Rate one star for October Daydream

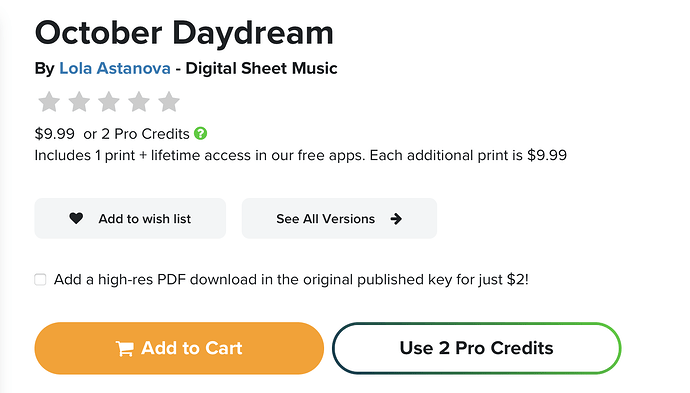tap(49, 102)
